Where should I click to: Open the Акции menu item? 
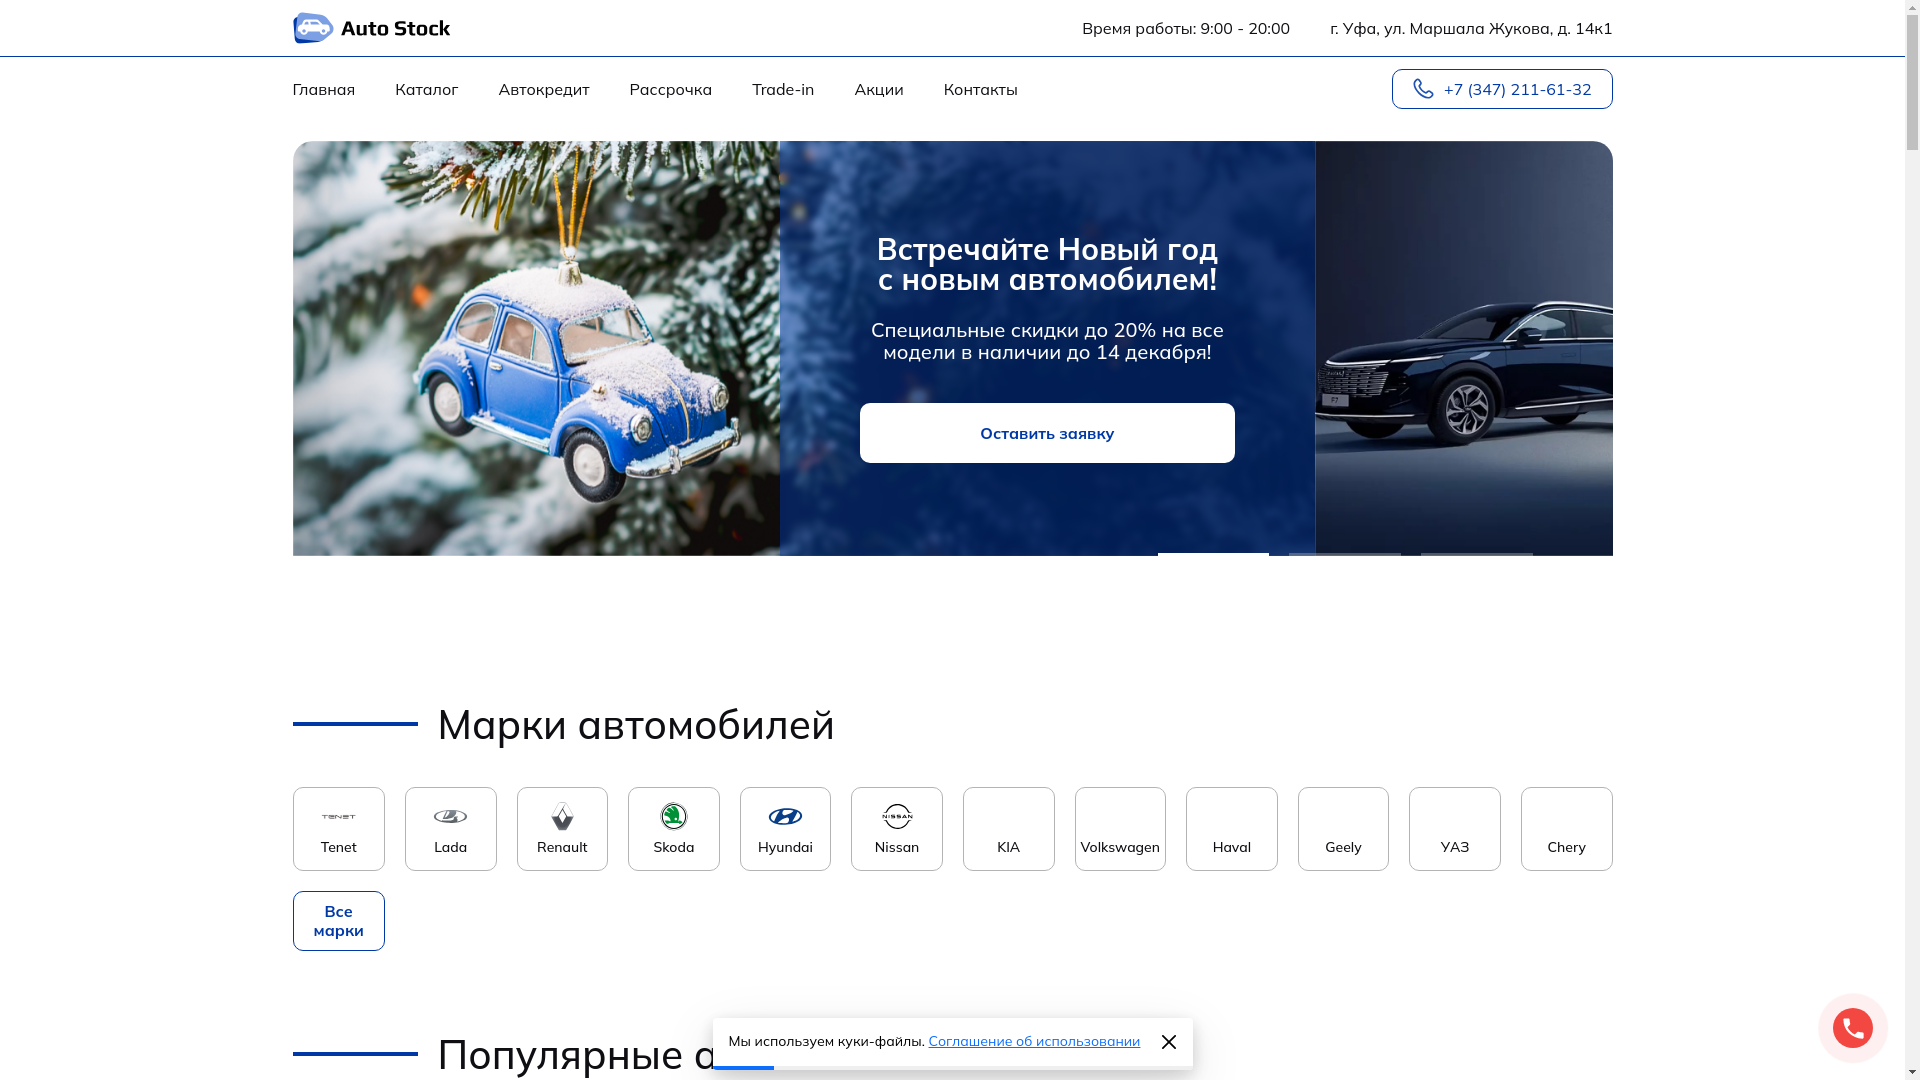tap(879, 89)
